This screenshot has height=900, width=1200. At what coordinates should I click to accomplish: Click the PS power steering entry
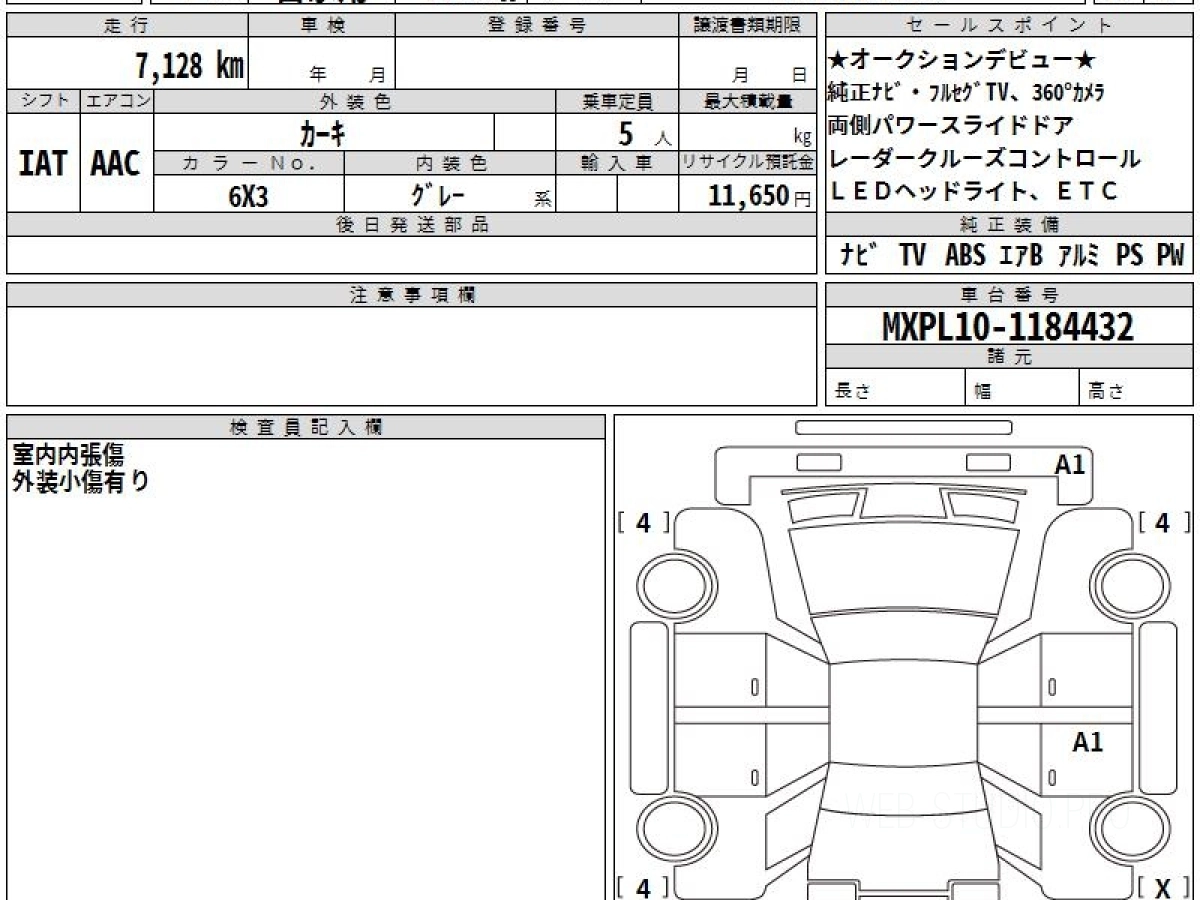1130,255
